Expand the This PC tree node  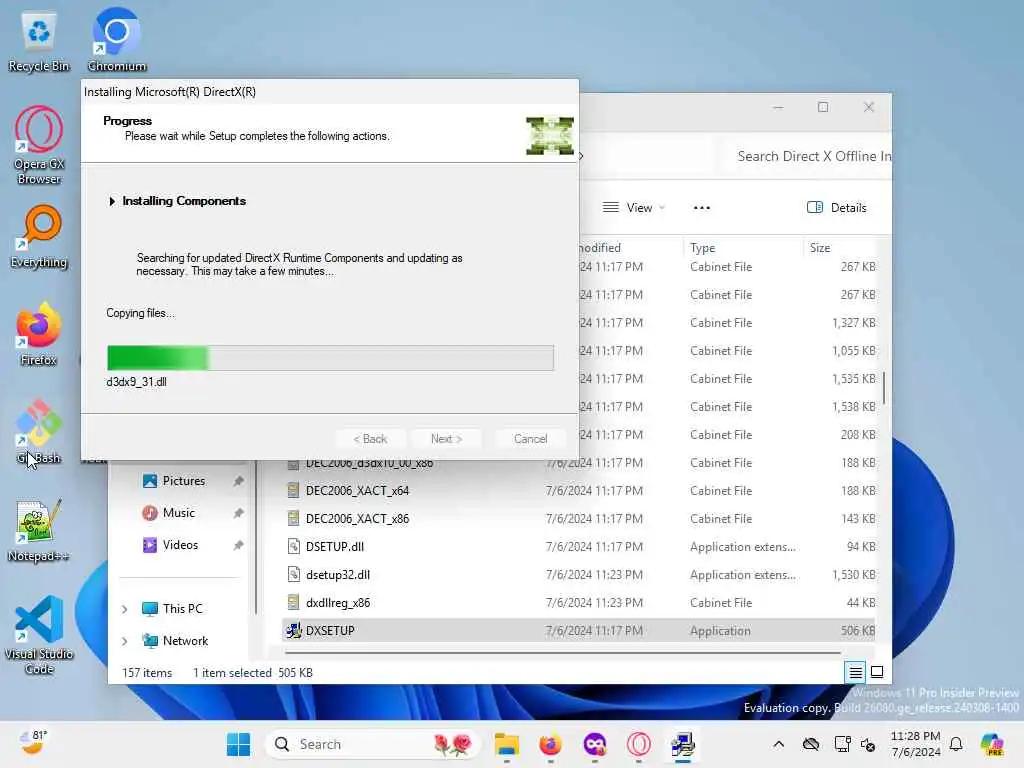[x=125, y=609]
